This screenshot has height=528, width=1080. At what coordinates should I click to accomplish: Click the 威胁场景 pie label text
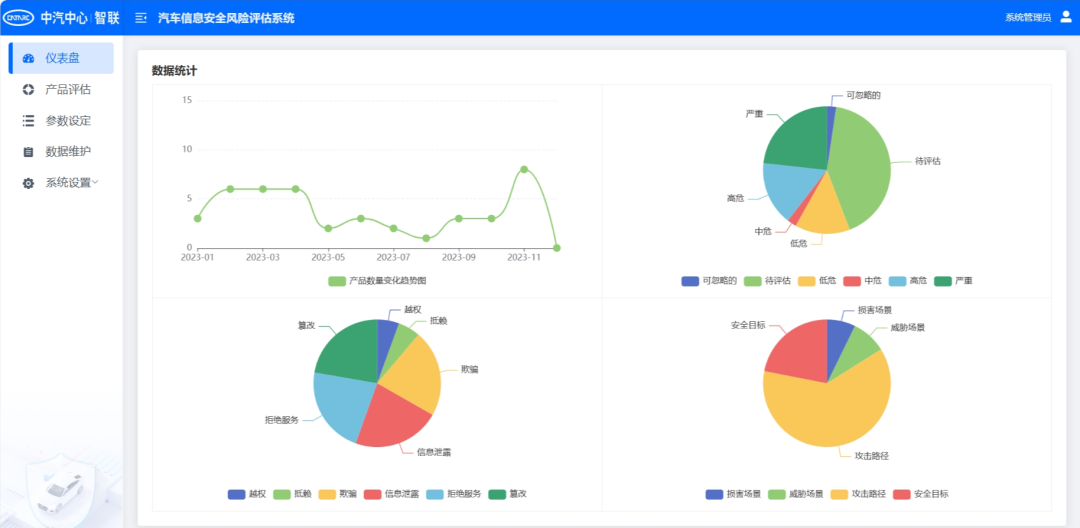click(908, 328)
